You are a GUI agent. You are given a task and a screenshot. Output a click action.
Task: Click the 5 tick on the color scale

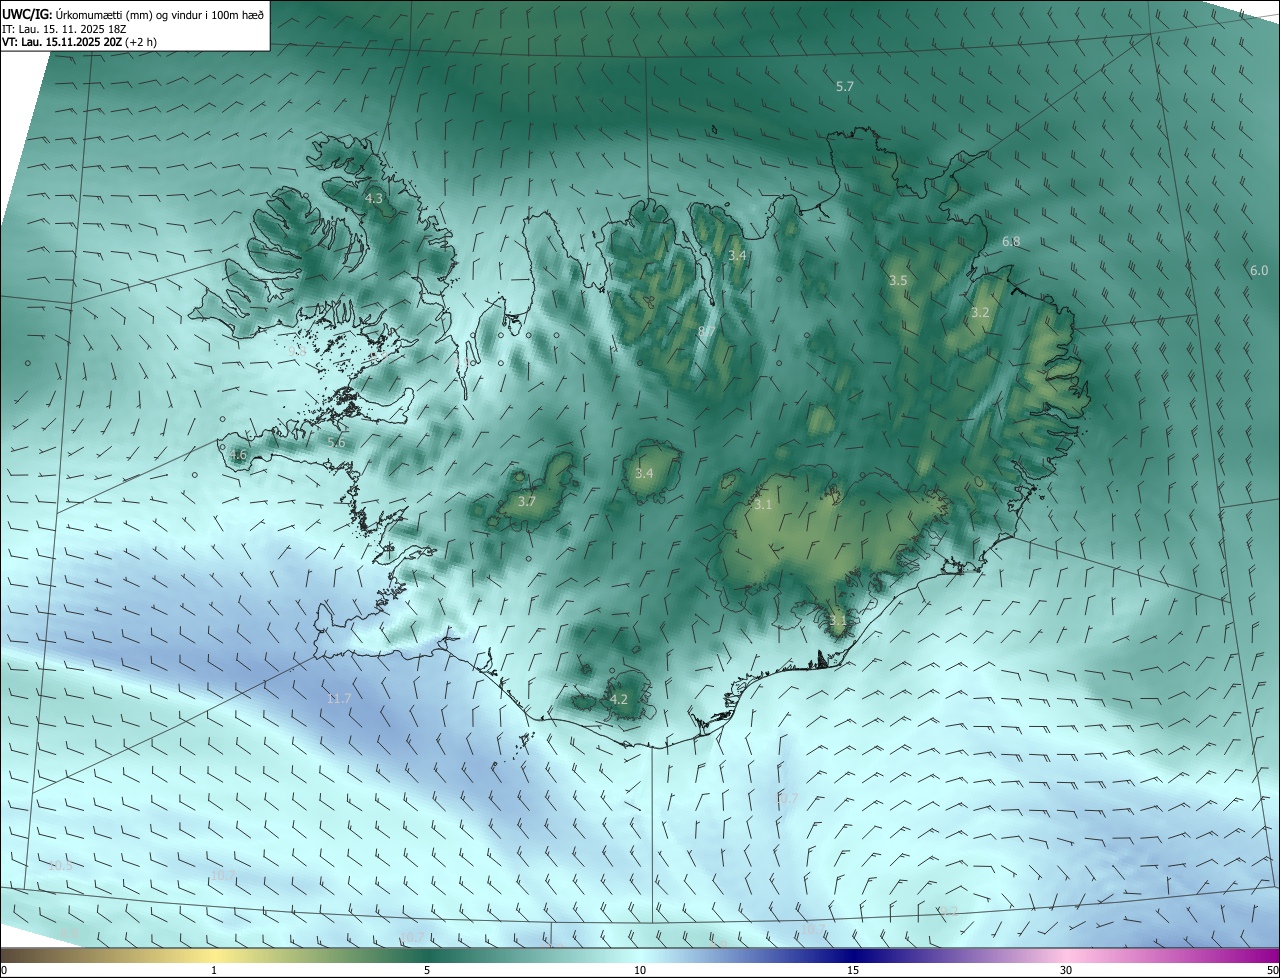427,971
